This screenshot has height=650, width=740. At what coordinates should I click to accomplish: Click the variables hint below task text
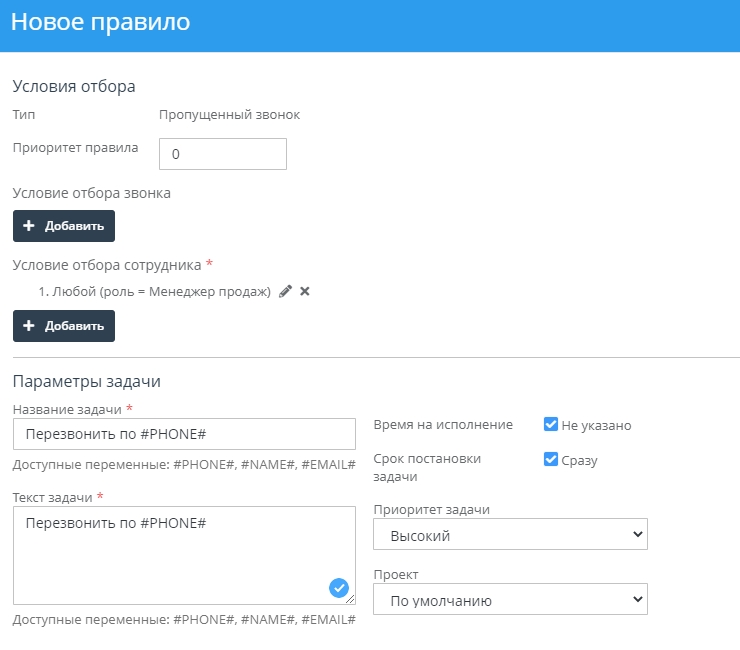coord(184,619)
